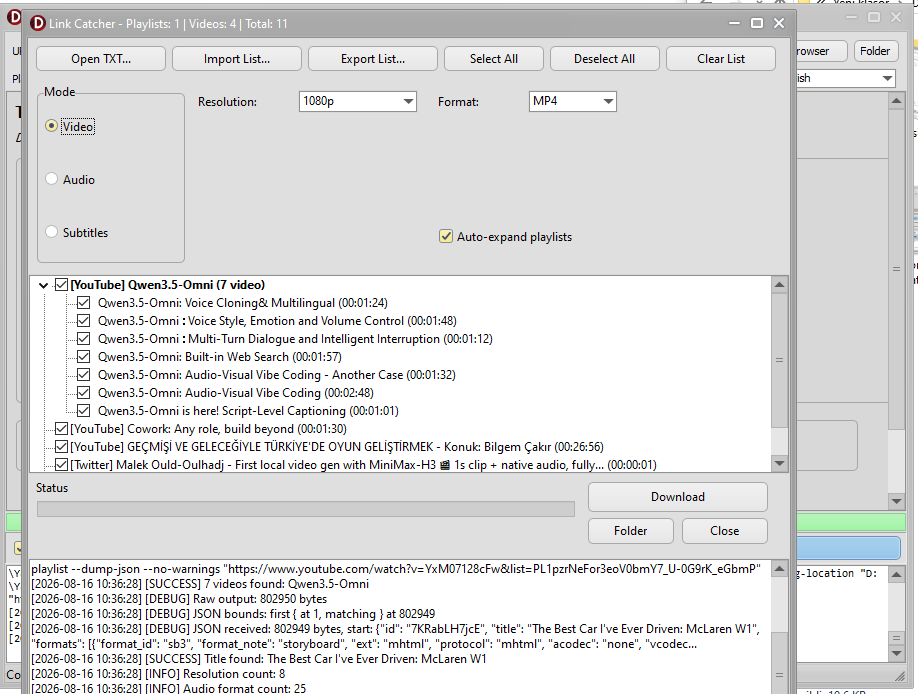The width and height of the screenshot is (918, 694).
Task: Select the Audio mode radio button
Action: click(52, 179)
